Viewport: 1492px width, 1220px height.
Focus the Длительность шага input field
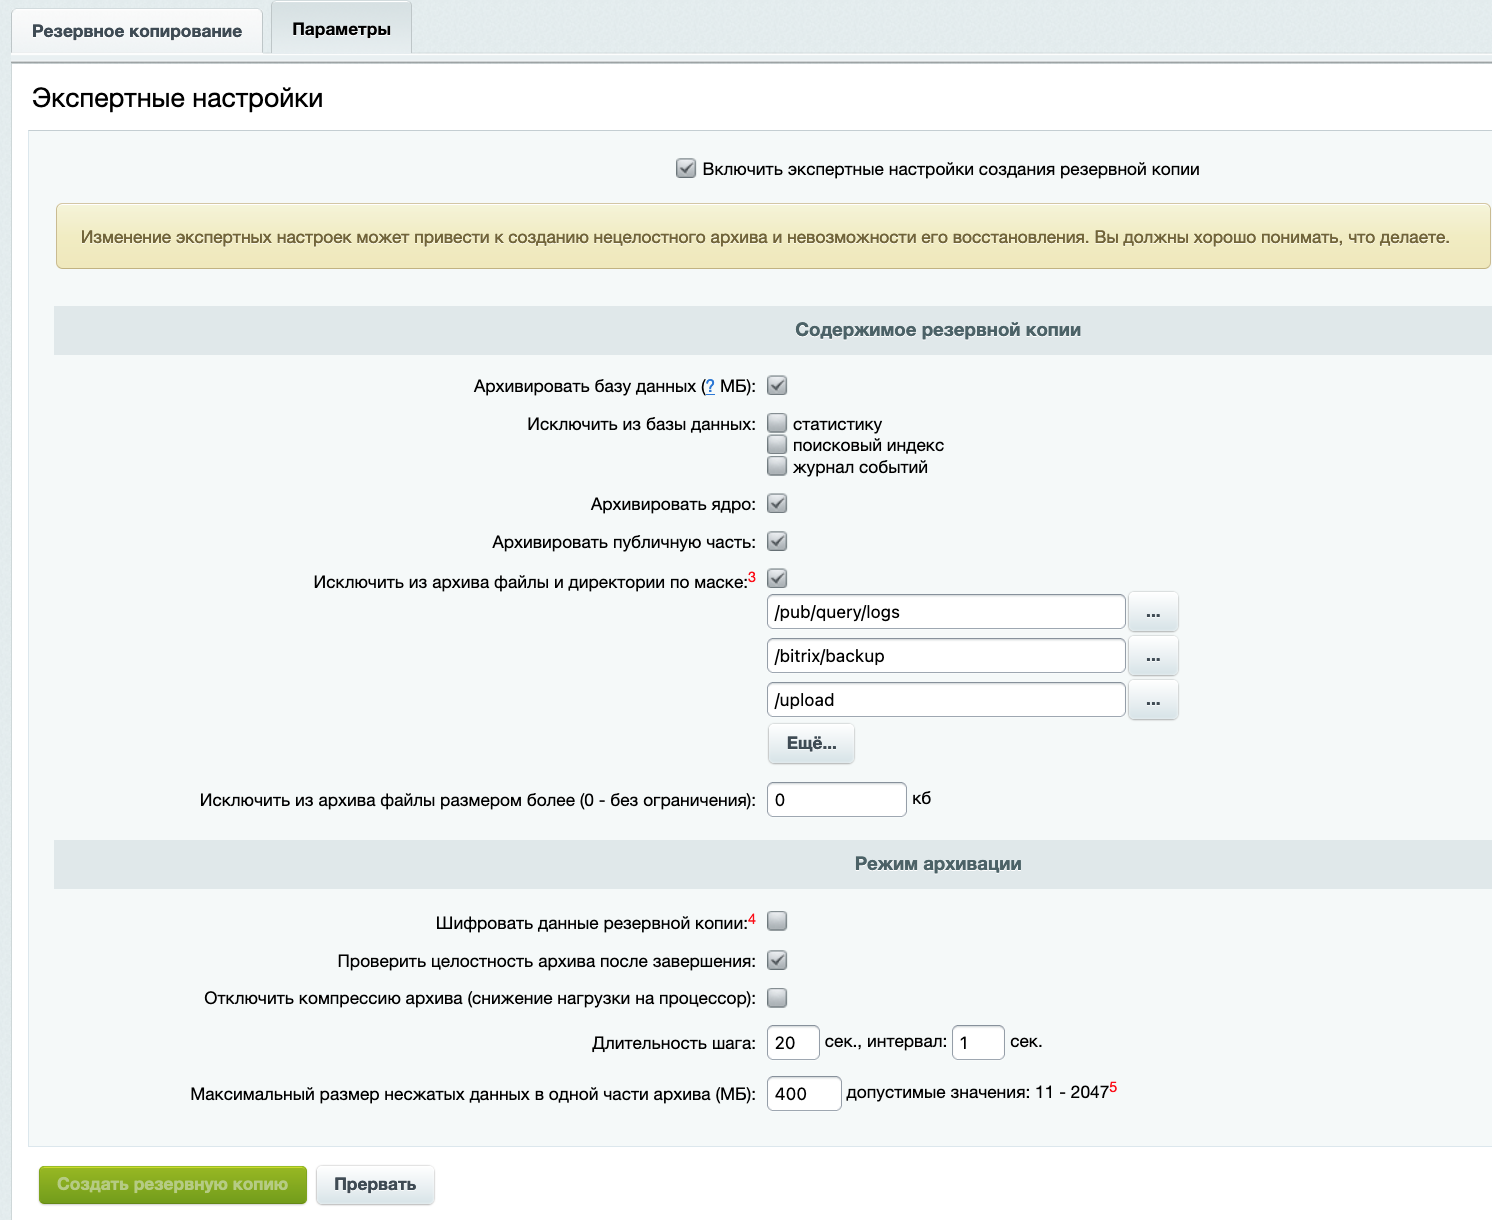[x=793, y=1043]
